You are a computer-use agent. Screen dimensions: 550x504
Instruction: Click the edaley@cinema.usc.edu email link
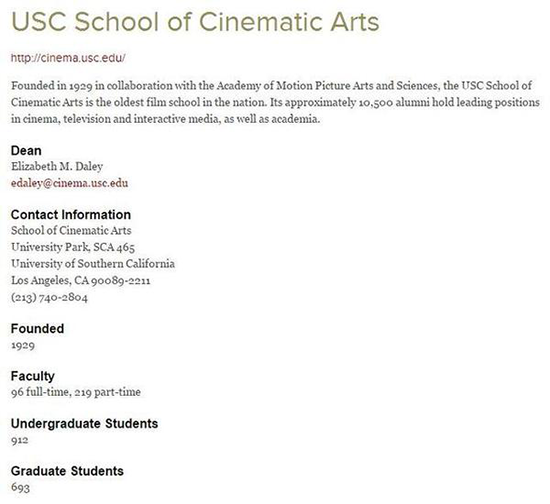[x=69, y=183]
